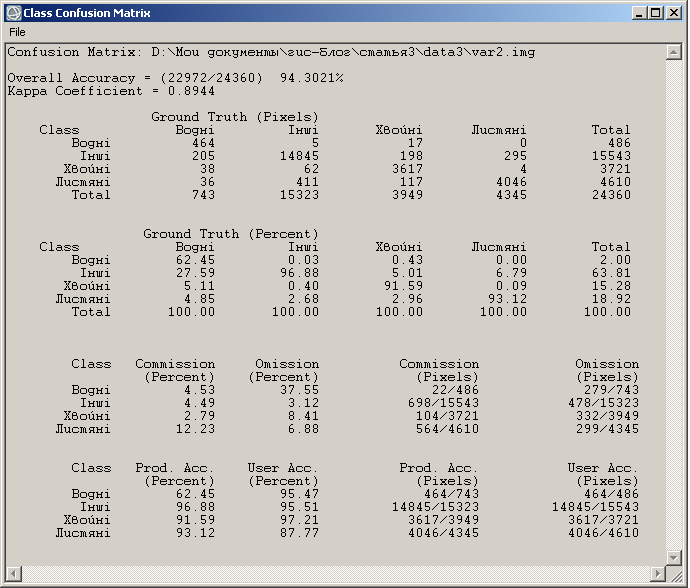This screenshot has height=588, width=690.
Task: Close the Class Confusion Matrix window
Action: pyautogui.click(x=674, y=12)
